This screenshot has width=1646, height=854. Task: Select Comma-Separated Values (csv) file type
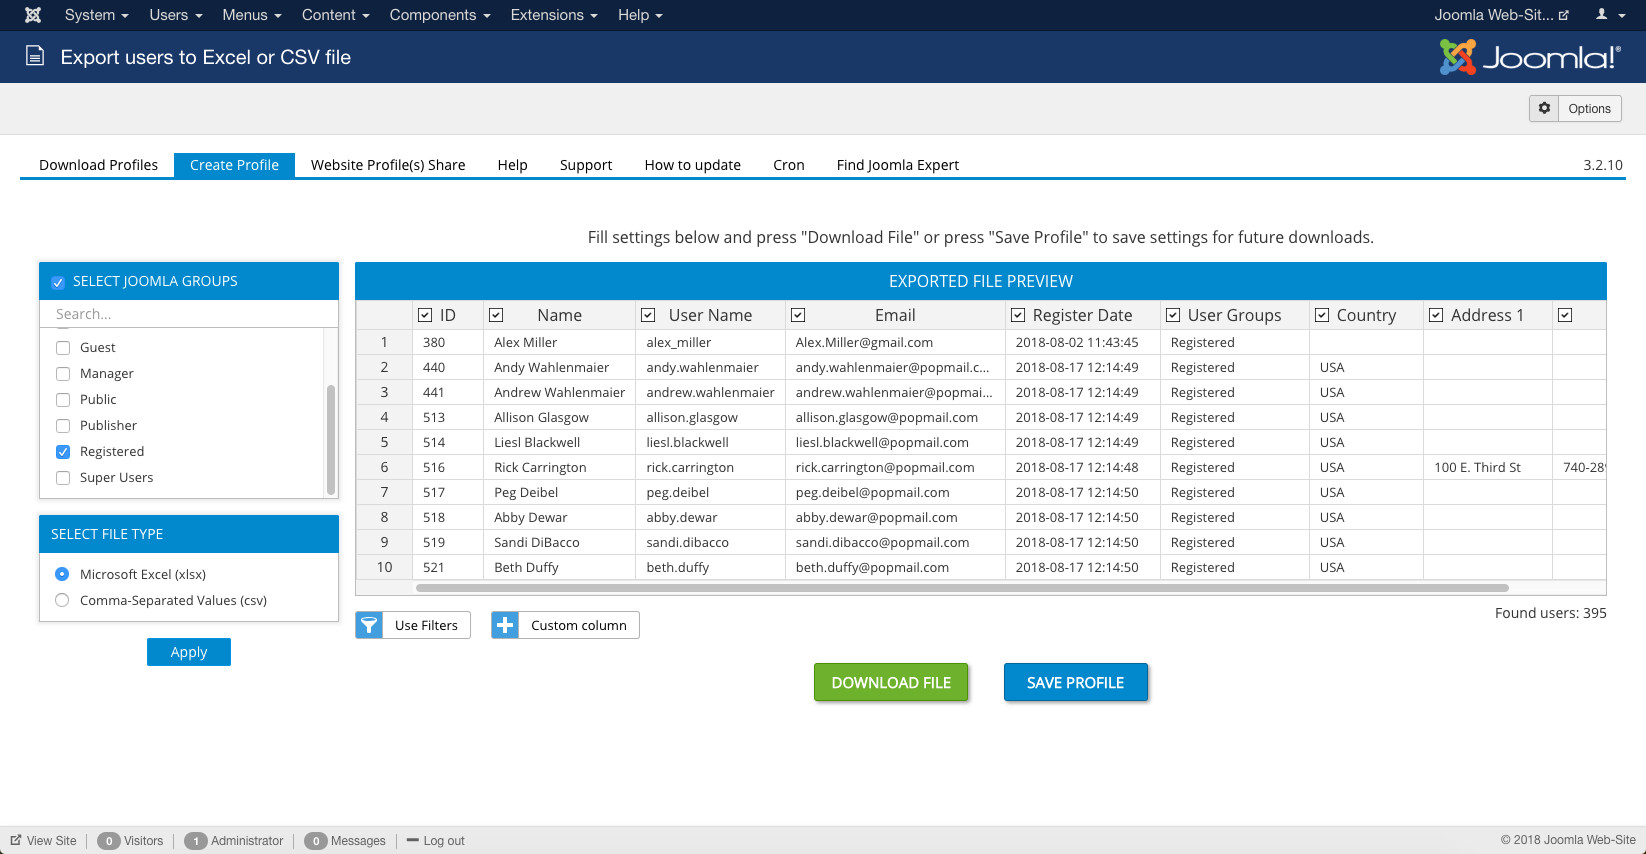(x=62, y=600)
